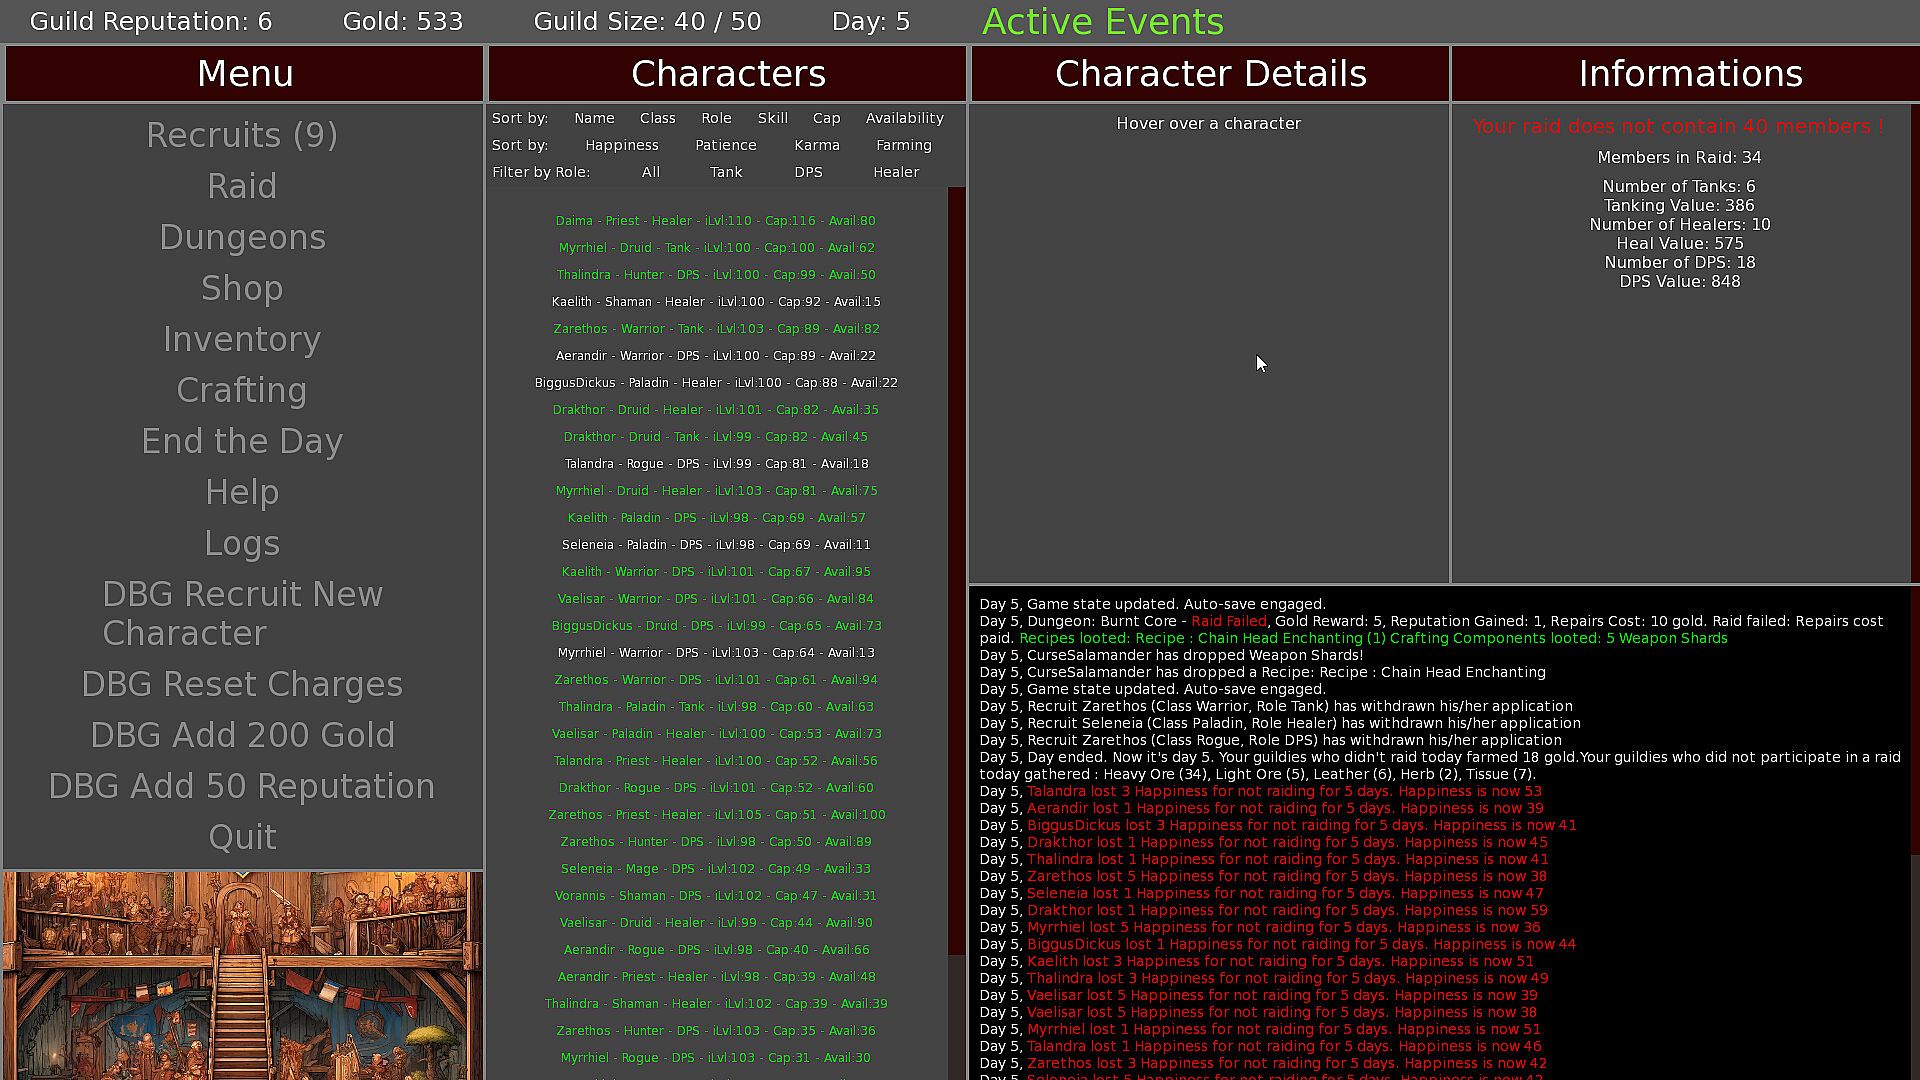Sort characters by Name
Screen dimensions: 1920x1080
[594, 118]
